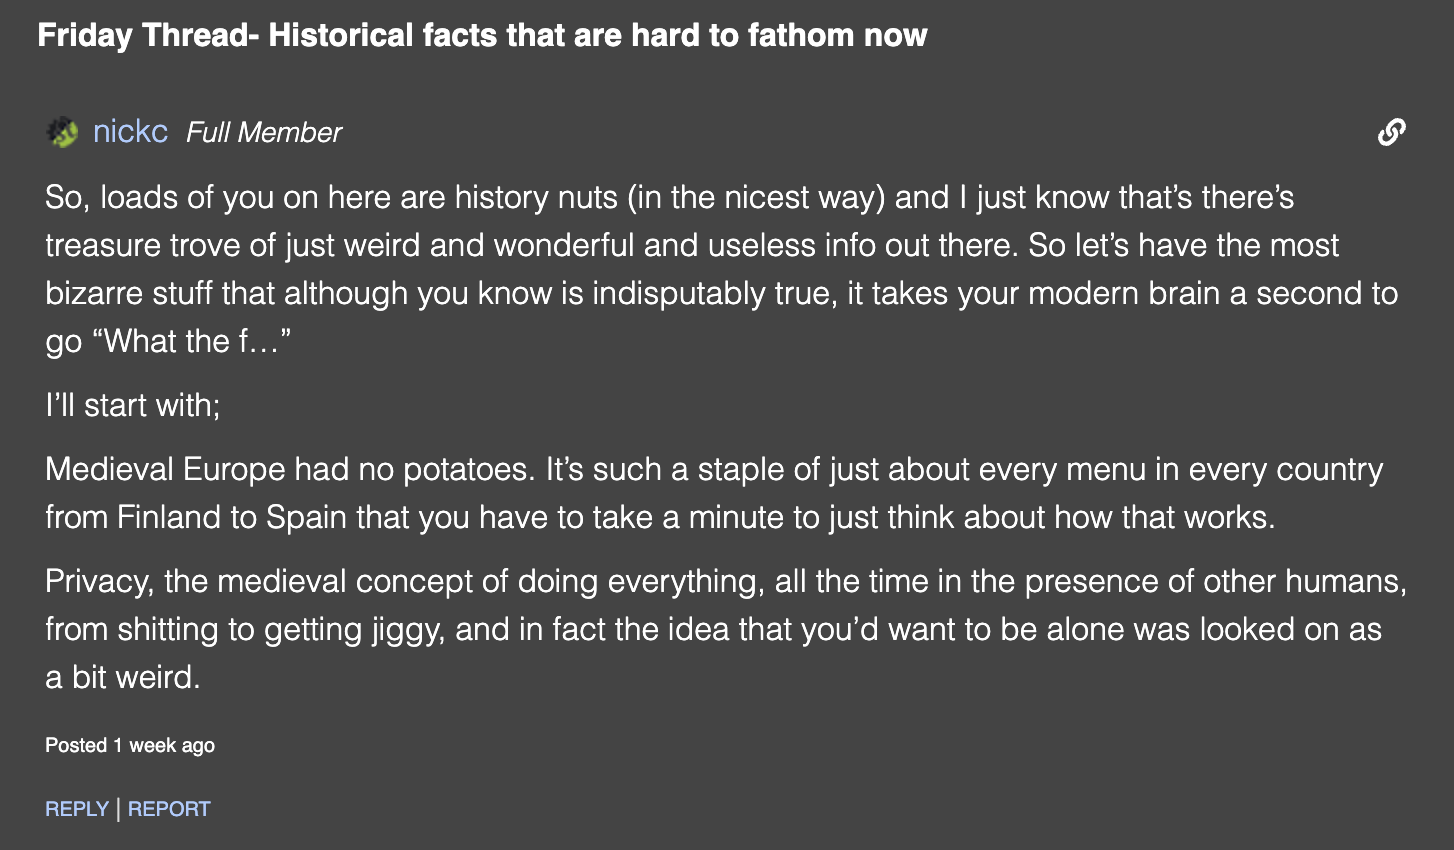Click the "Full Member" rank label

click(264, 132)
